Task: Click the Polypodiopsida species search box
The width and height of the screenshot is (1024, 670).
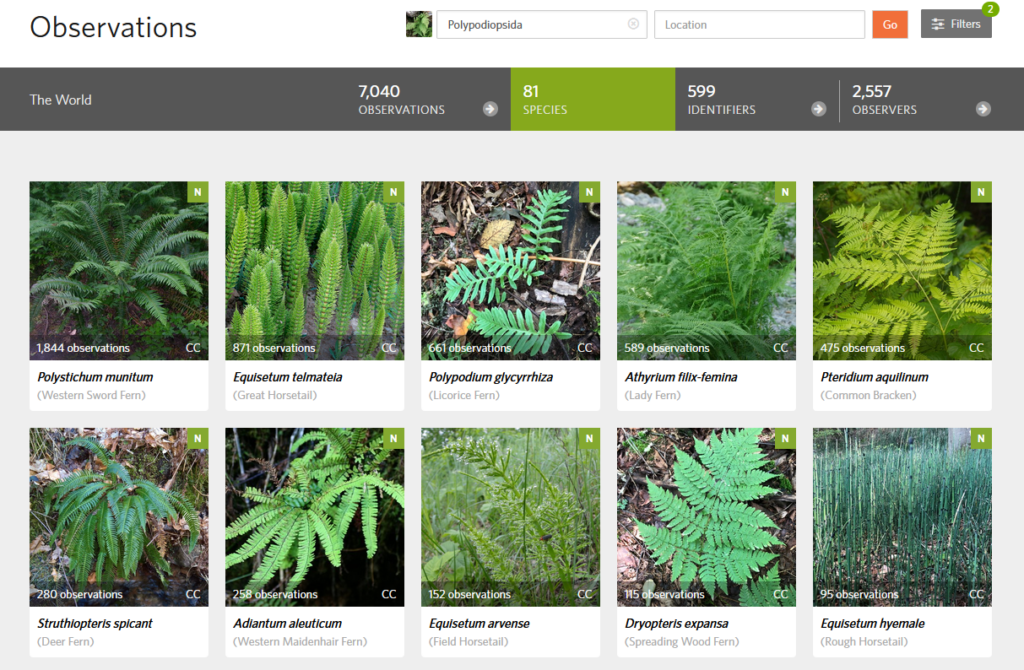Action: point(541,24)
